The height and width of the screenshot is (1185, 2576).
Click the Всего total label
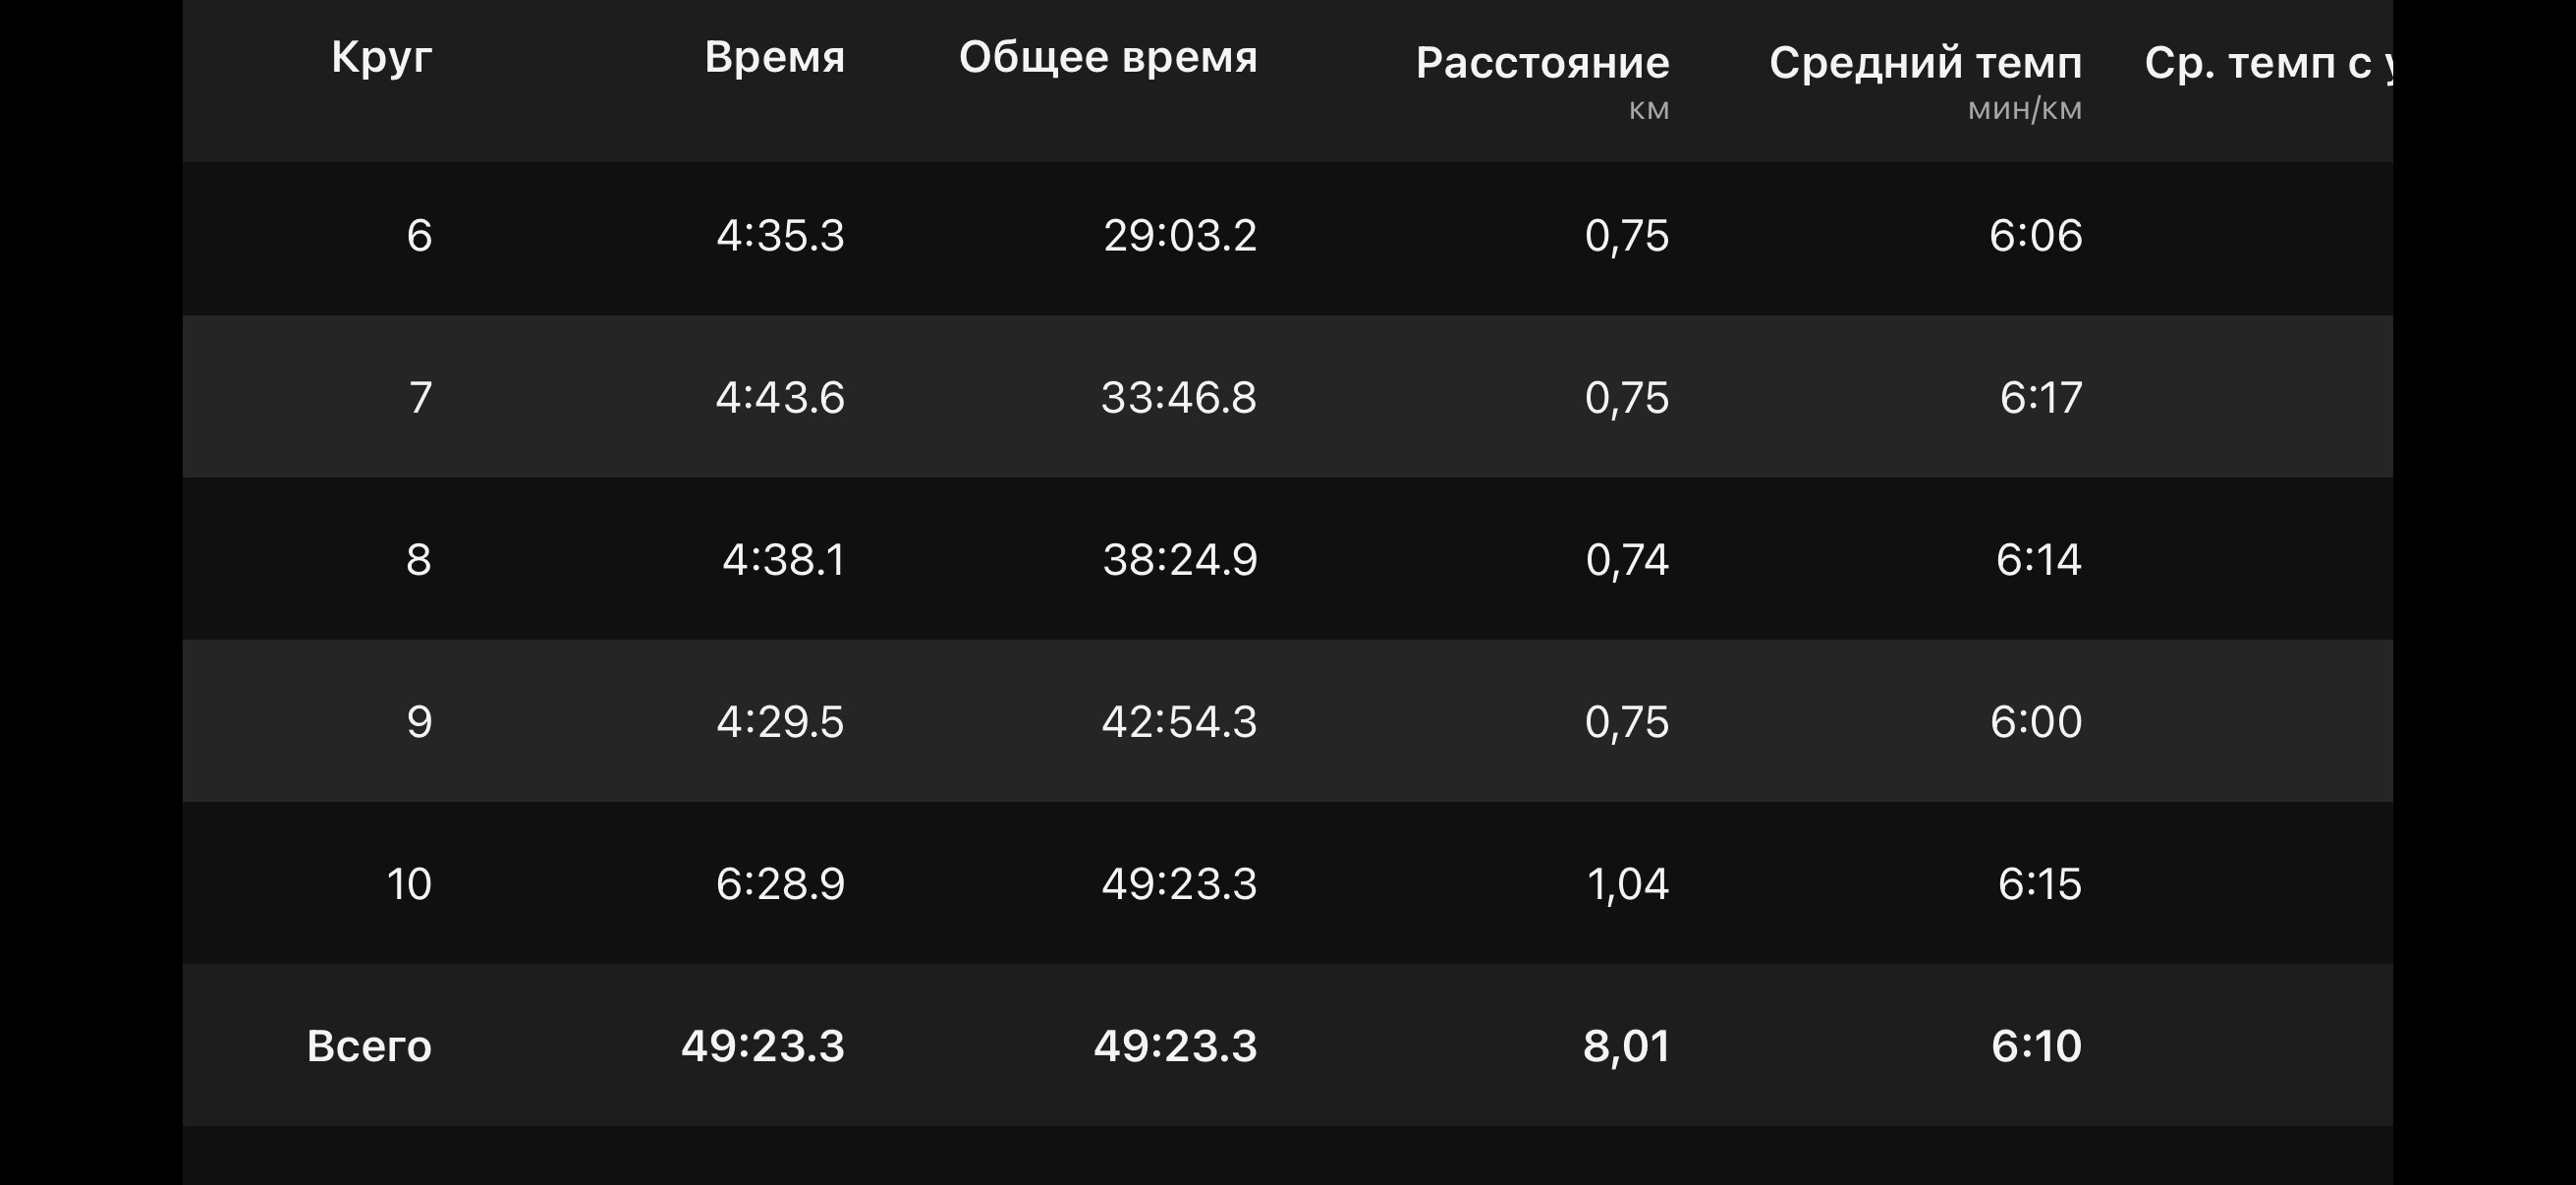[x=369, y=1046]
